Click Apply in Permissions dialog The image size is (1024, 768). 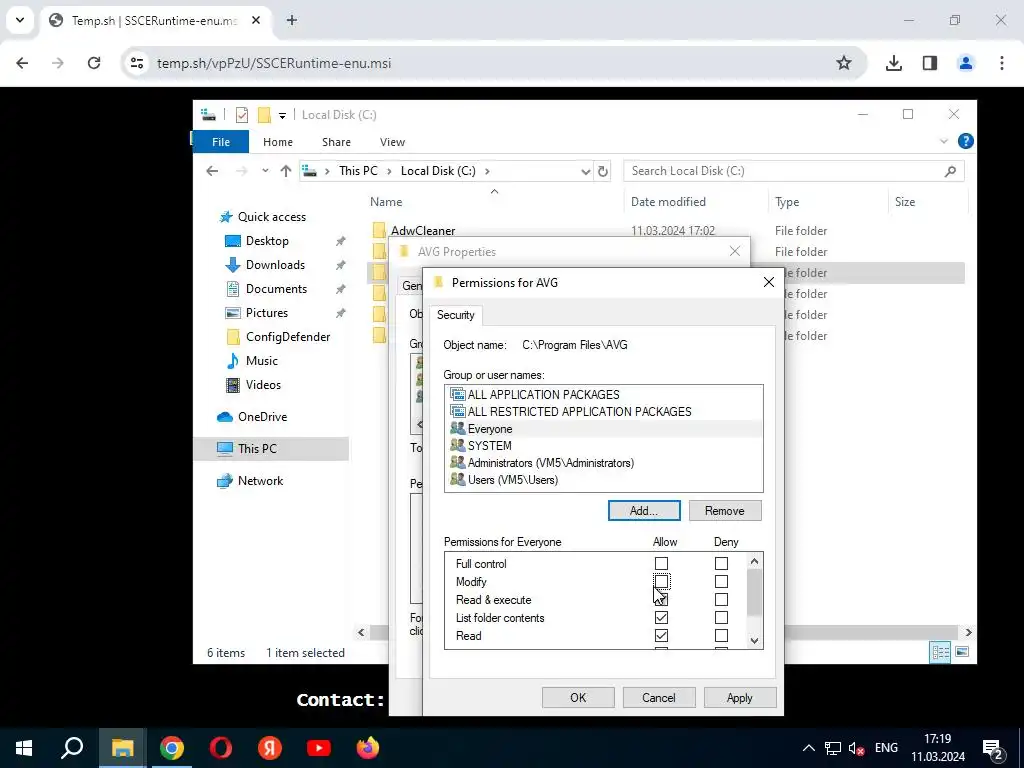tap(740, 697)
